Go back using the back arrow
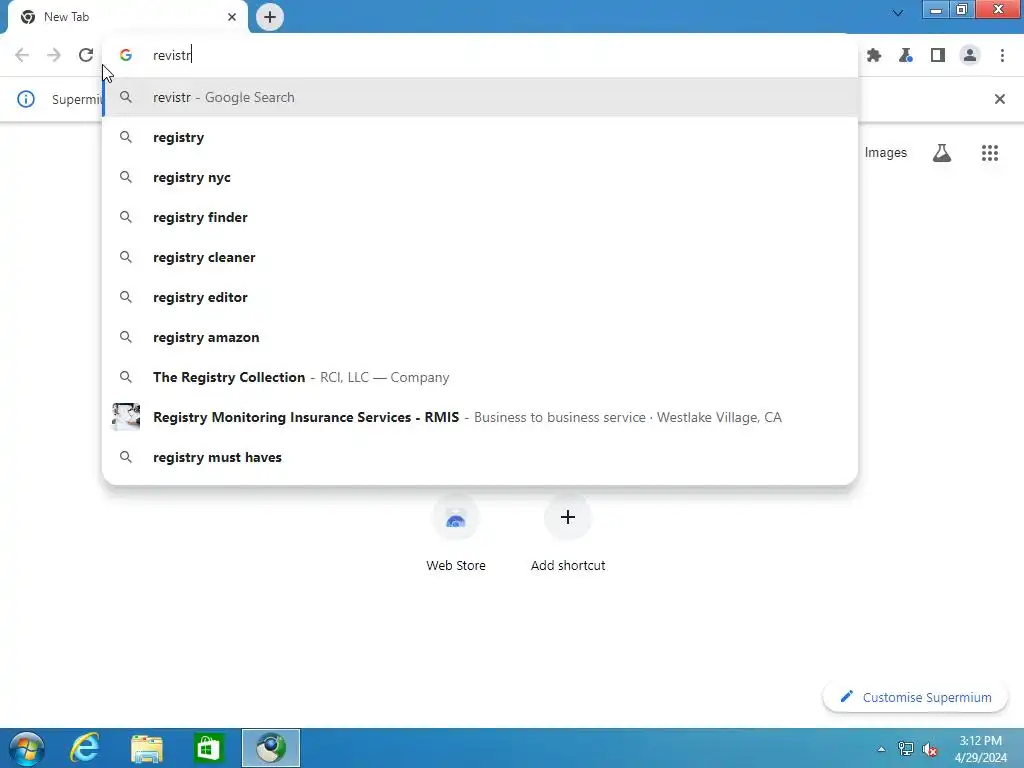Viewport: 1024px width, 768px height. coord(22,55)
